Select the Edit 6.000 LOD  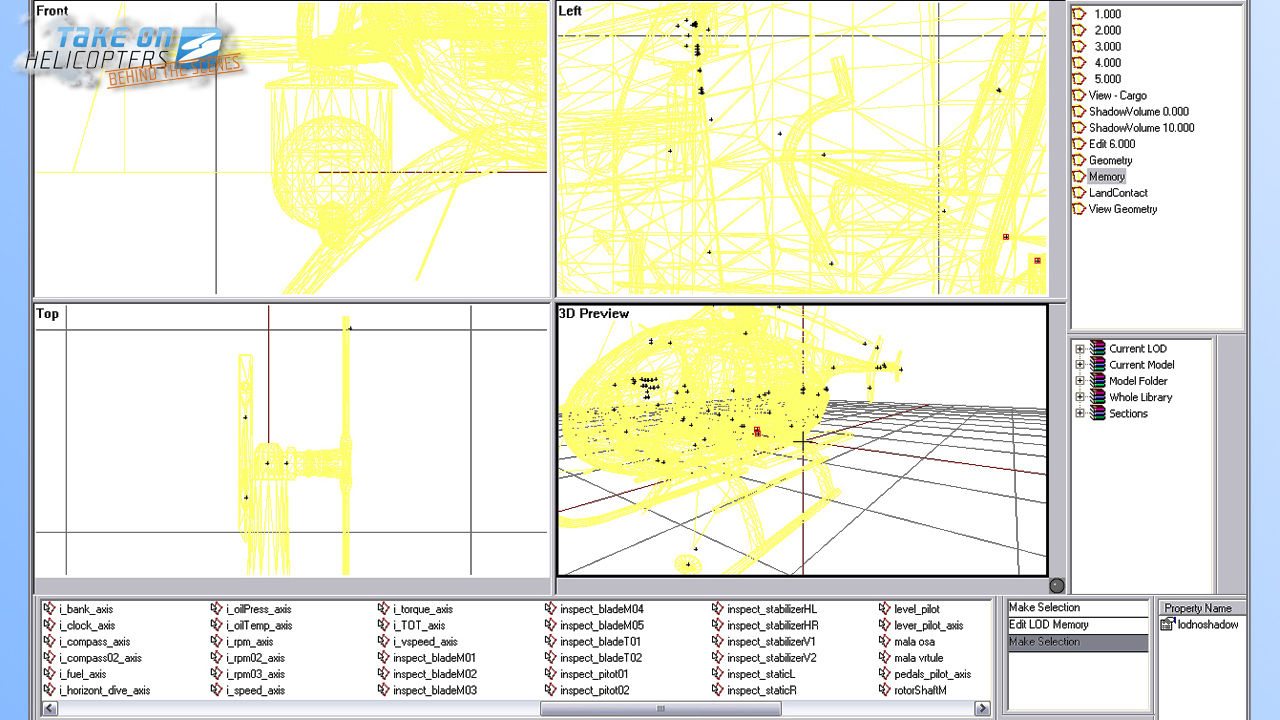[x=1112, y=144]
